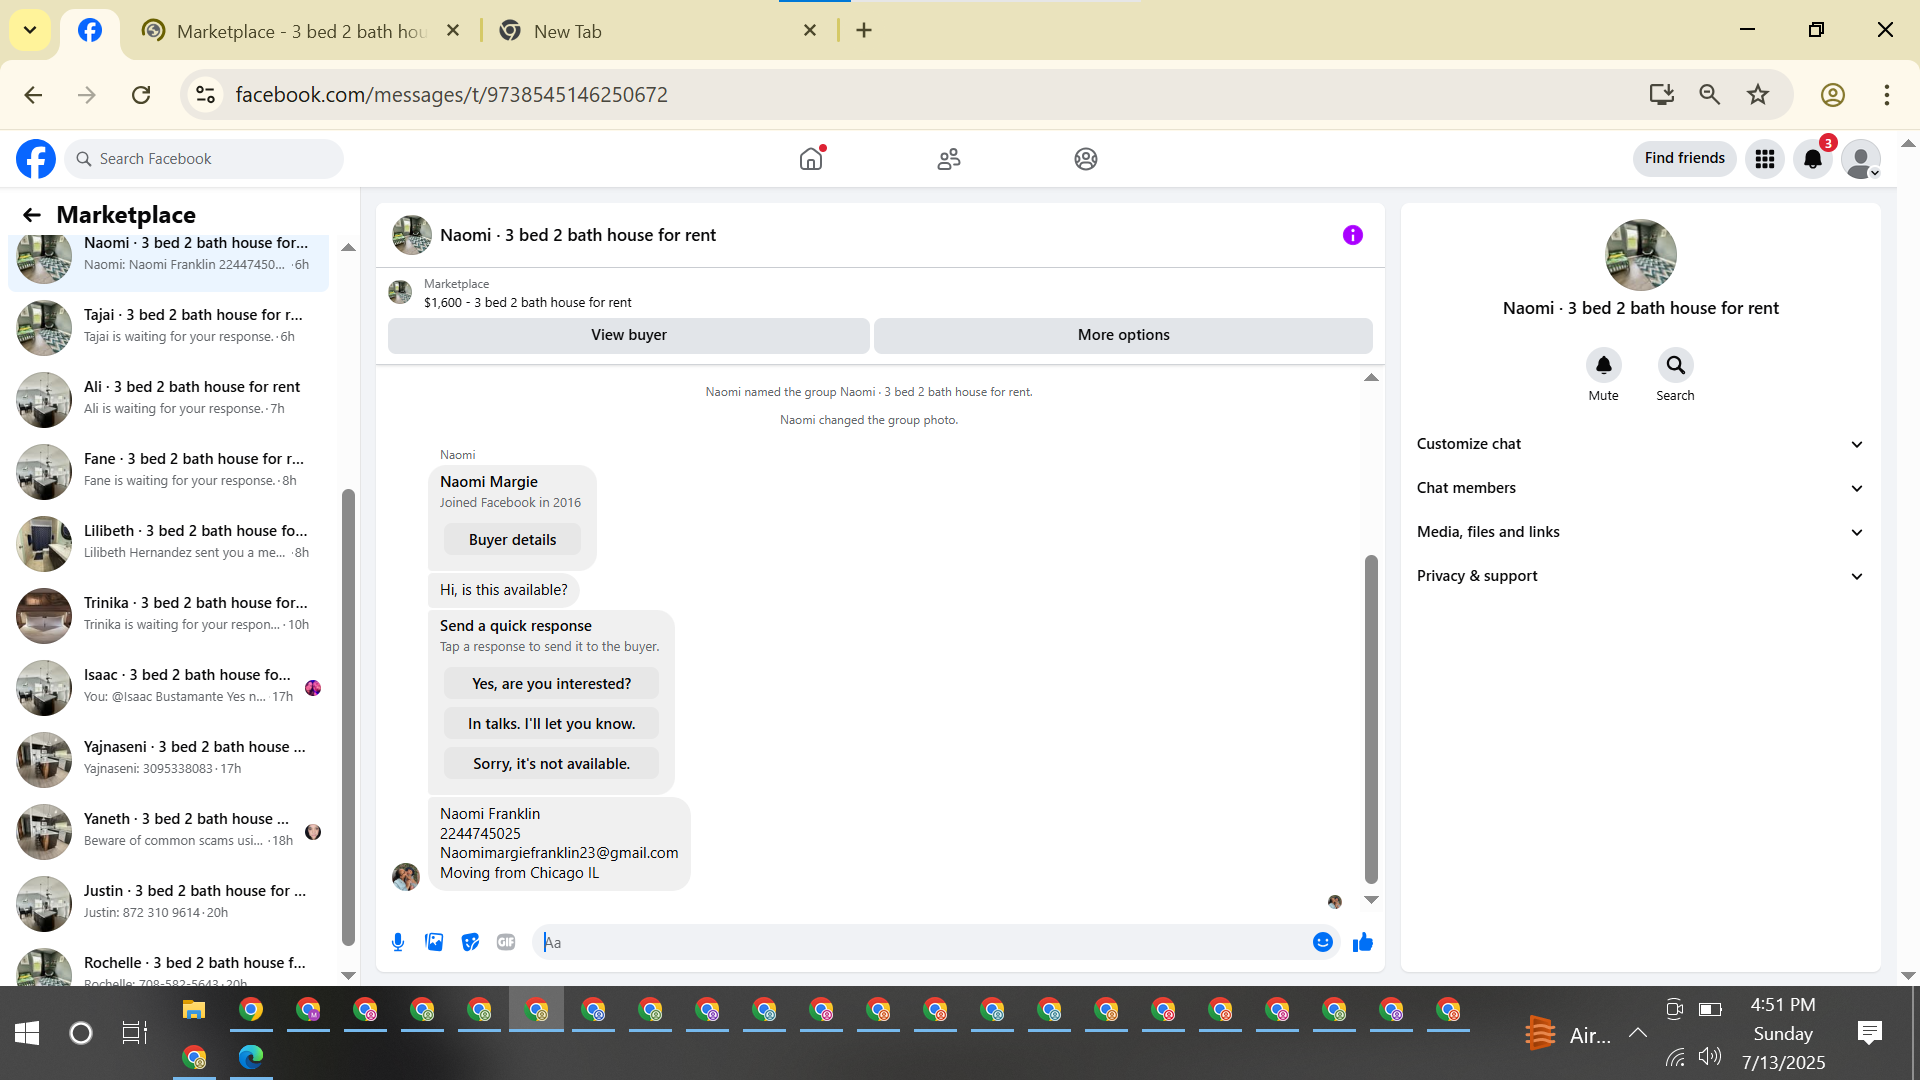Open the Facebook notifications bell

pyautogui.click(x=1812, y=159)
